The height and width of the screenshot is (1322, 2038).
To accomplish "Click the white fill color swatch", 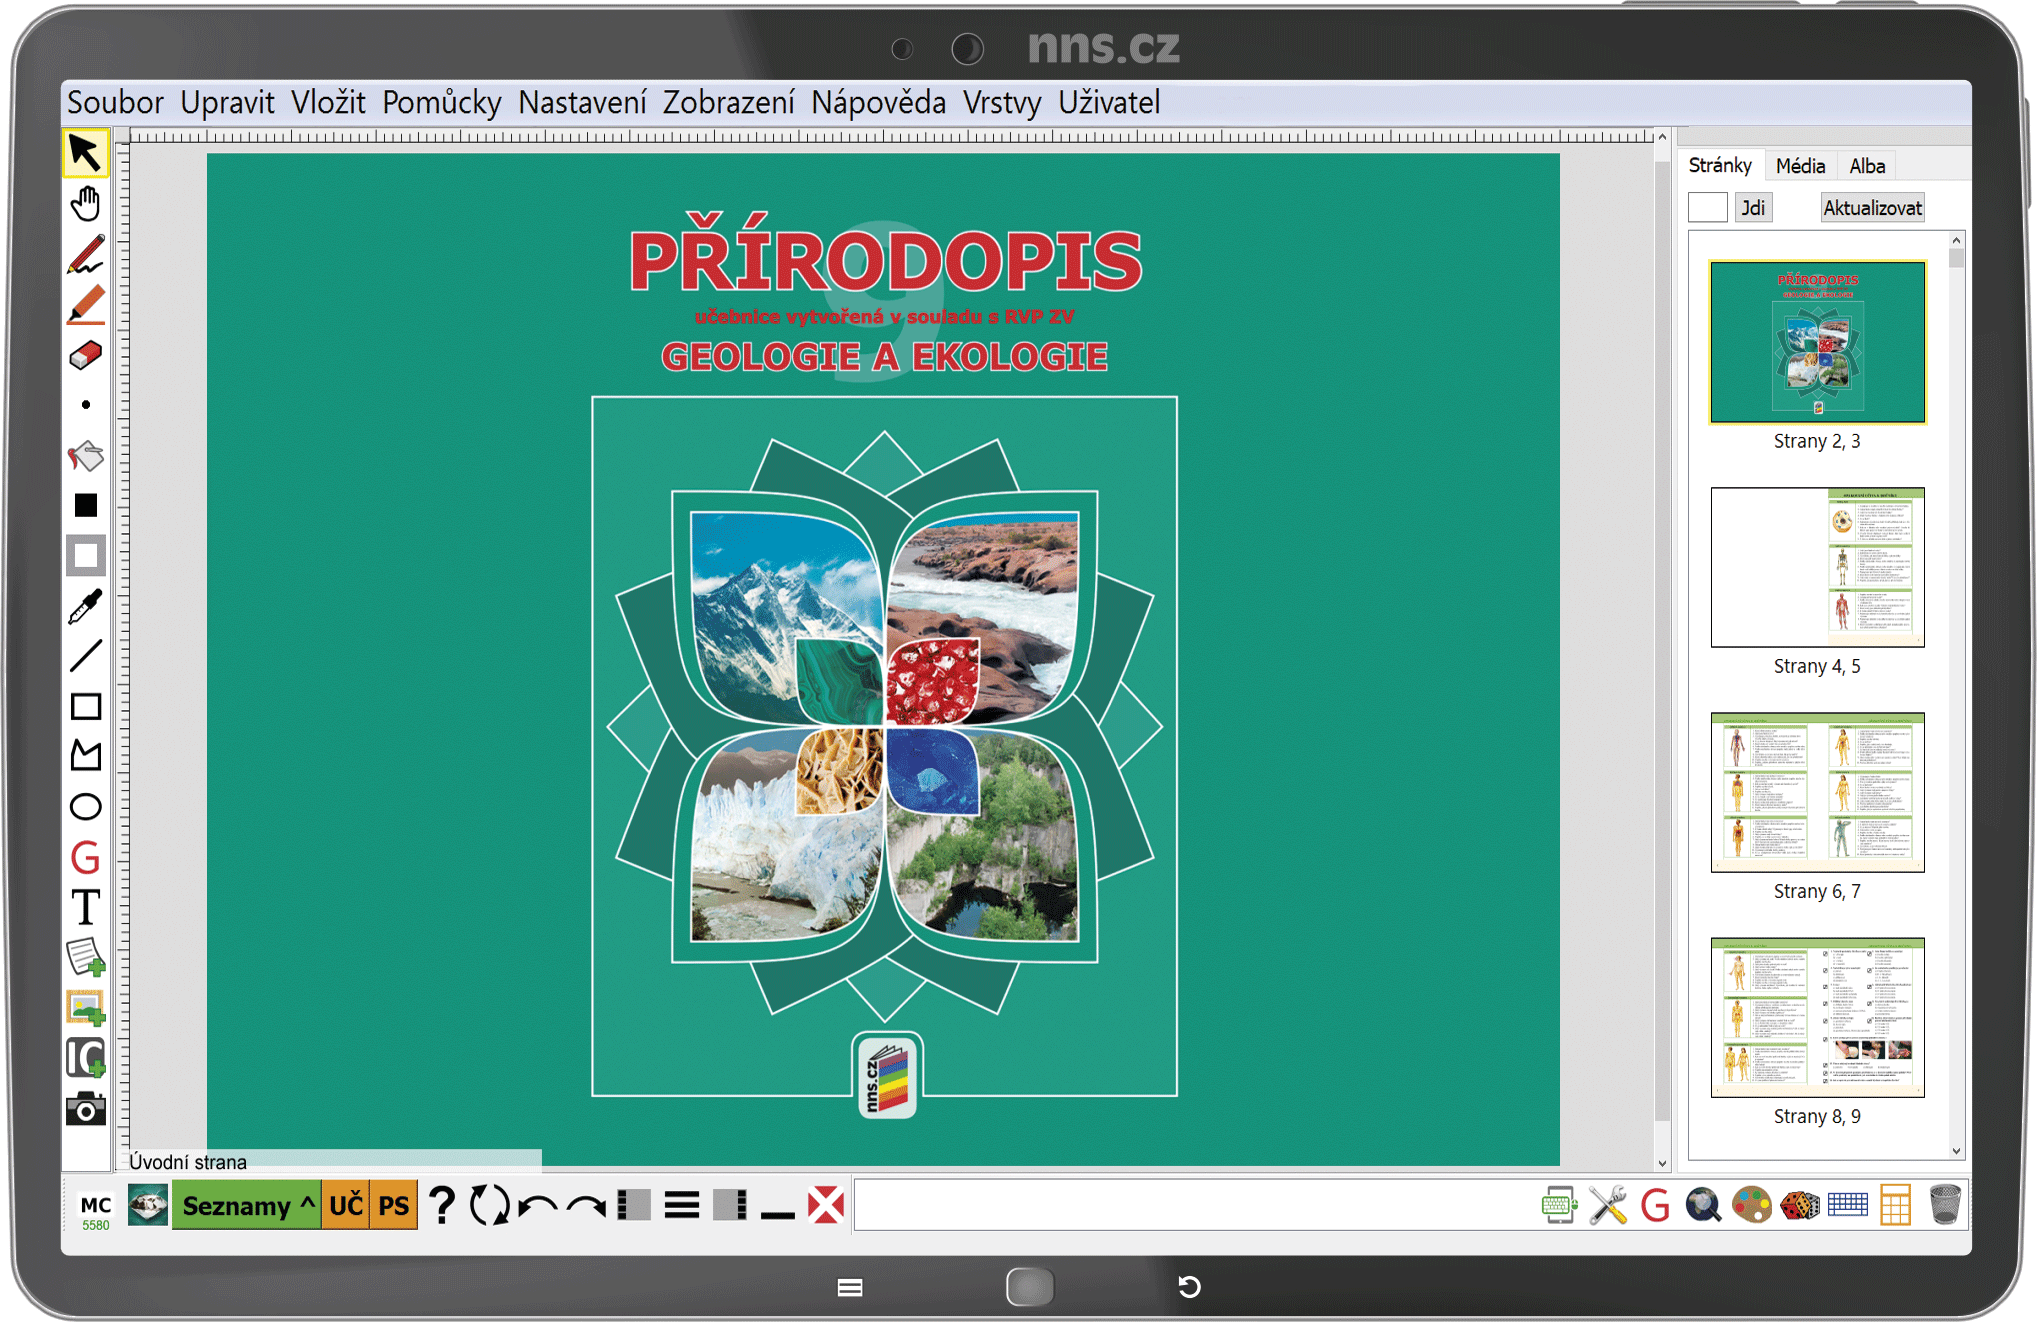I will point(86,556).
